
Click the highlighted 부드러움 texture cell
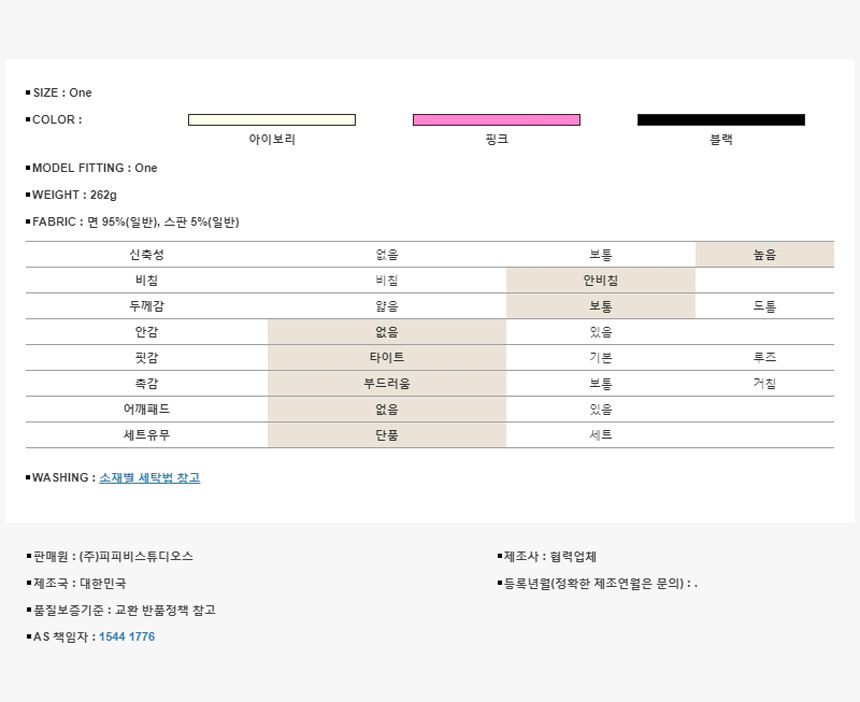(386, 384)
